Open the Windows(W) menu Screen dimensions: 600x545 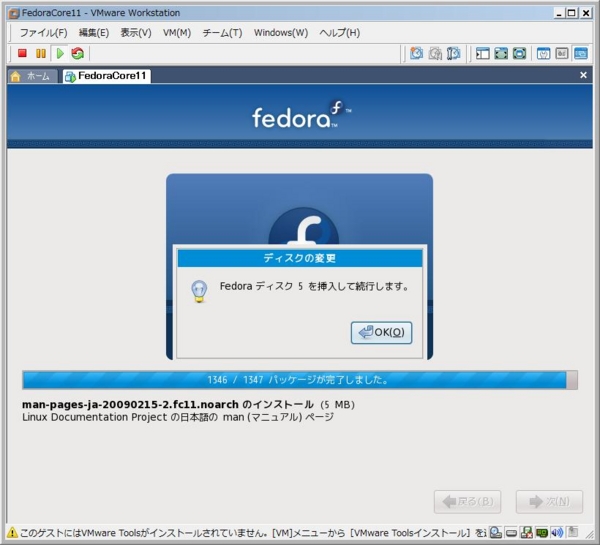coord(281,33)
